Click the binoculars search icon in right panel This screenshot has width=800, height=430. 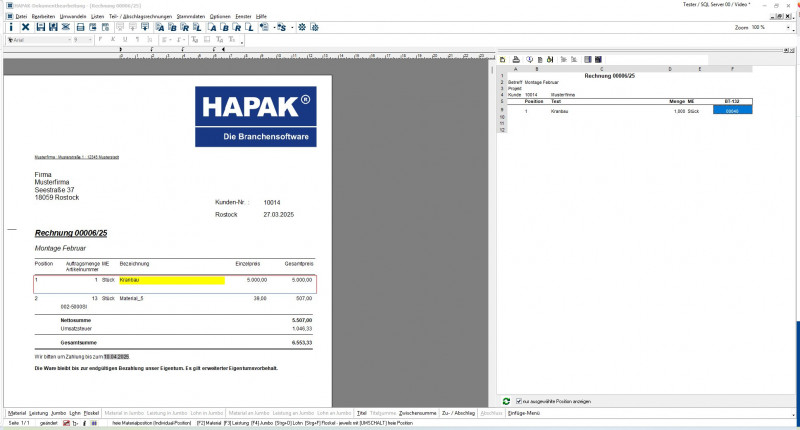pos(550,60)
